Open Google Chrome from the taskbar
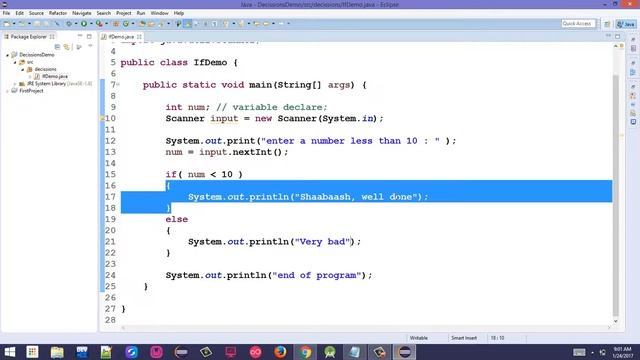The image size is (640, 360). coord(305,352)
